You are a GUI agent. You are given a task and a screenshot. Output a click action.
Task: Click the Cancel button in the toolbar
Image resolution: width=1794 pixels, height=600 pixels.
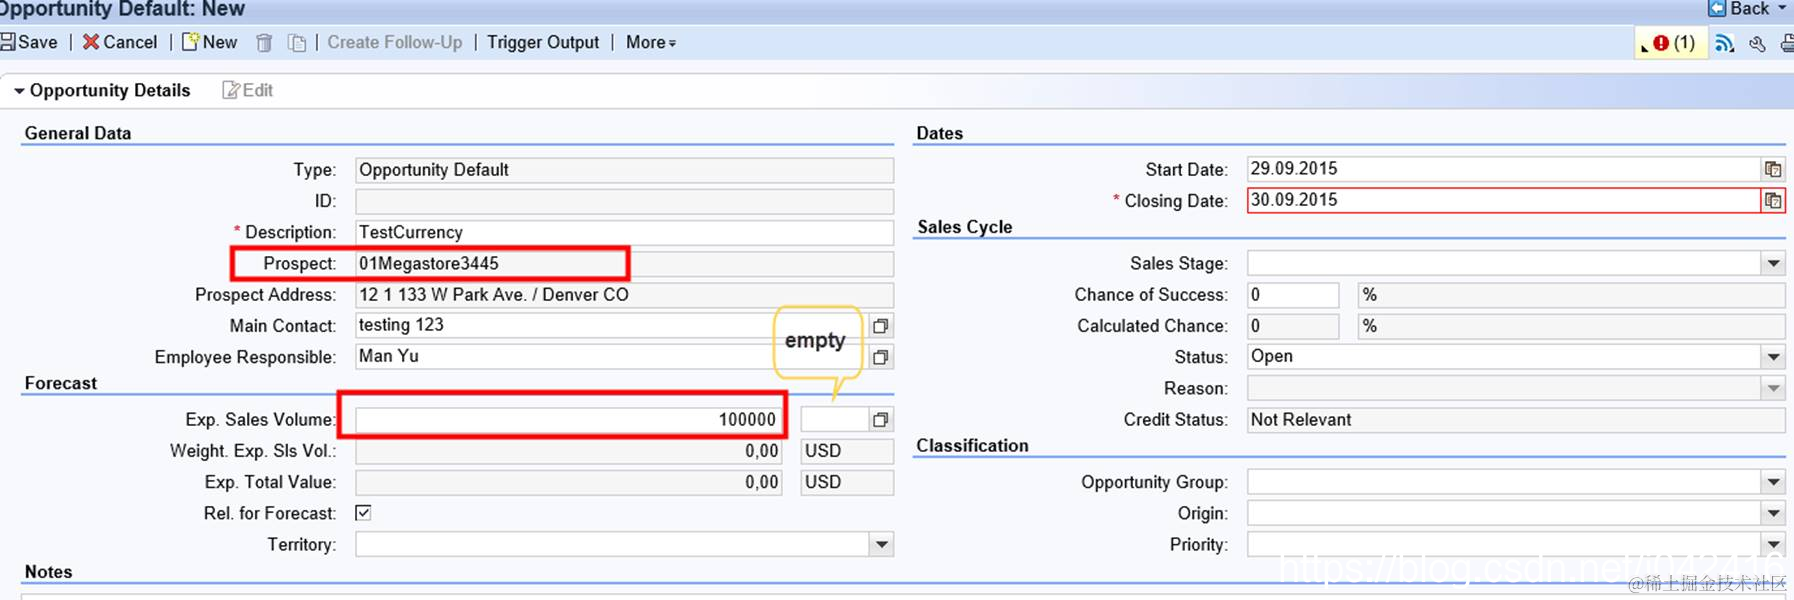[x=120, y=42]
